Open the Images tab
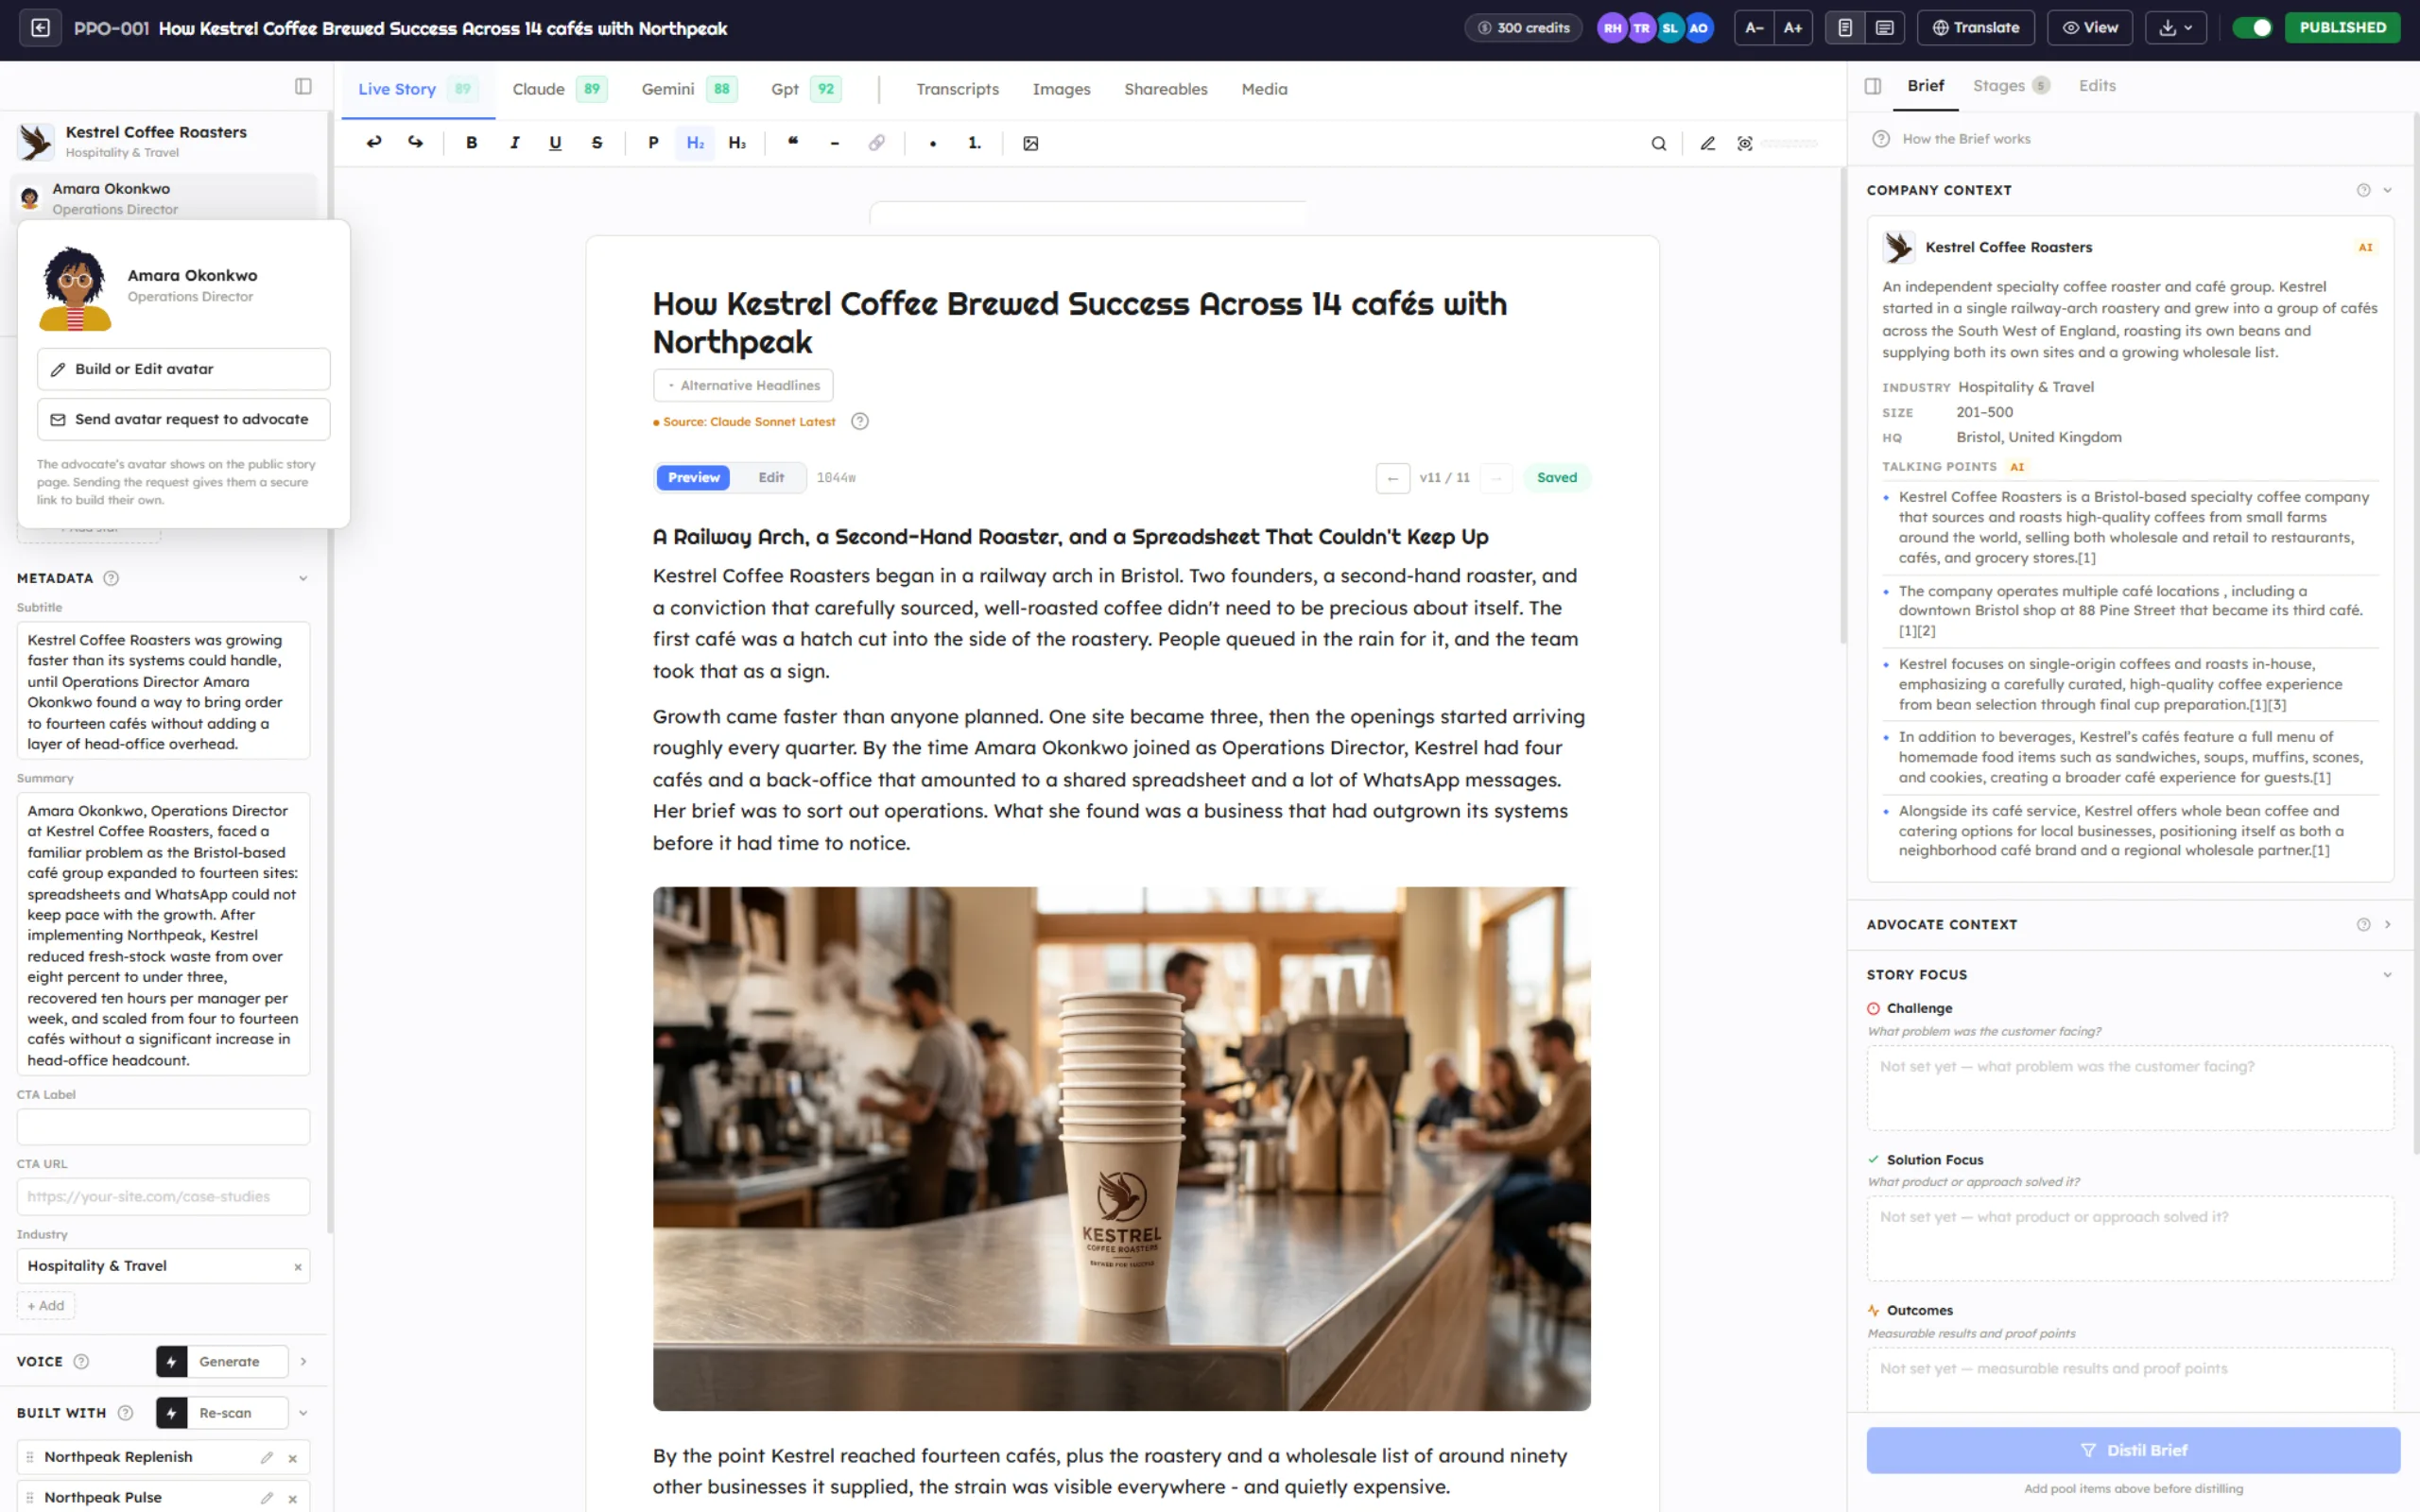Screen dimensions: 2420x1512 [1061, 89]
